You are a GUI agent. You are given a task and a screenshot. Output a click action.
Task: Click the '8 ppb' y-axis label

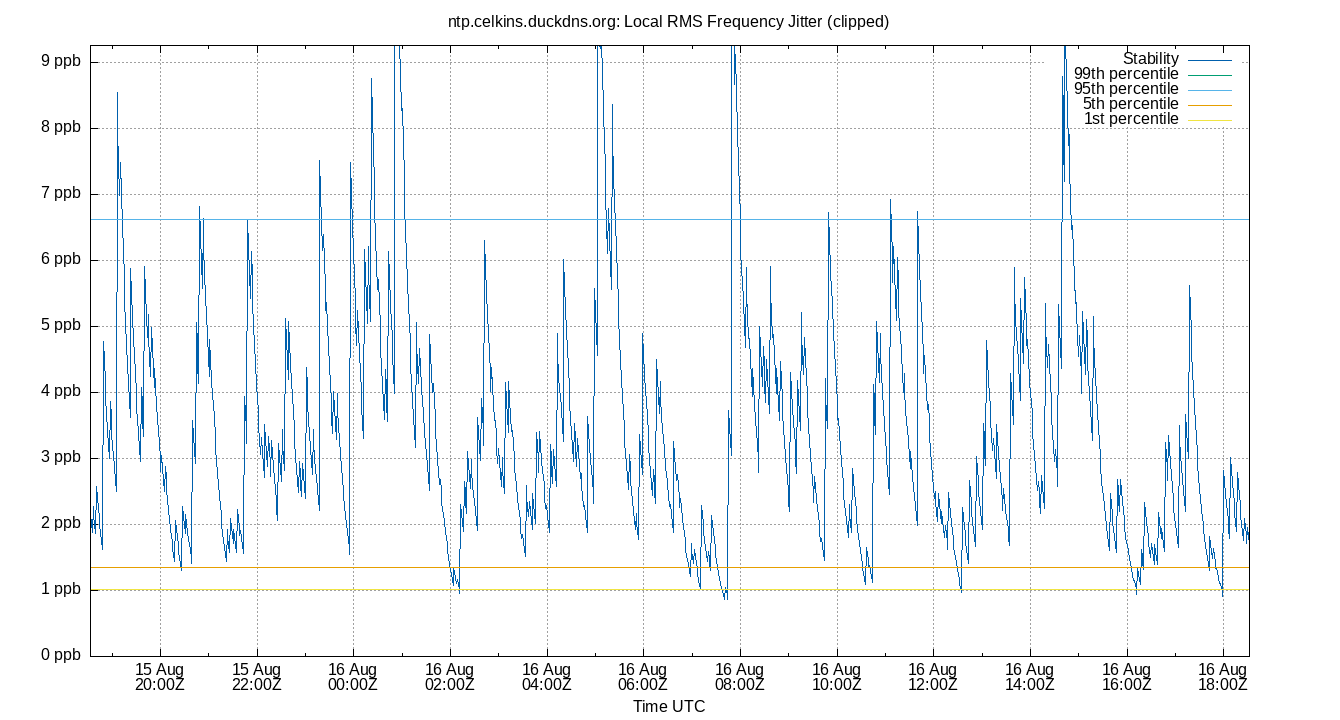60,127
